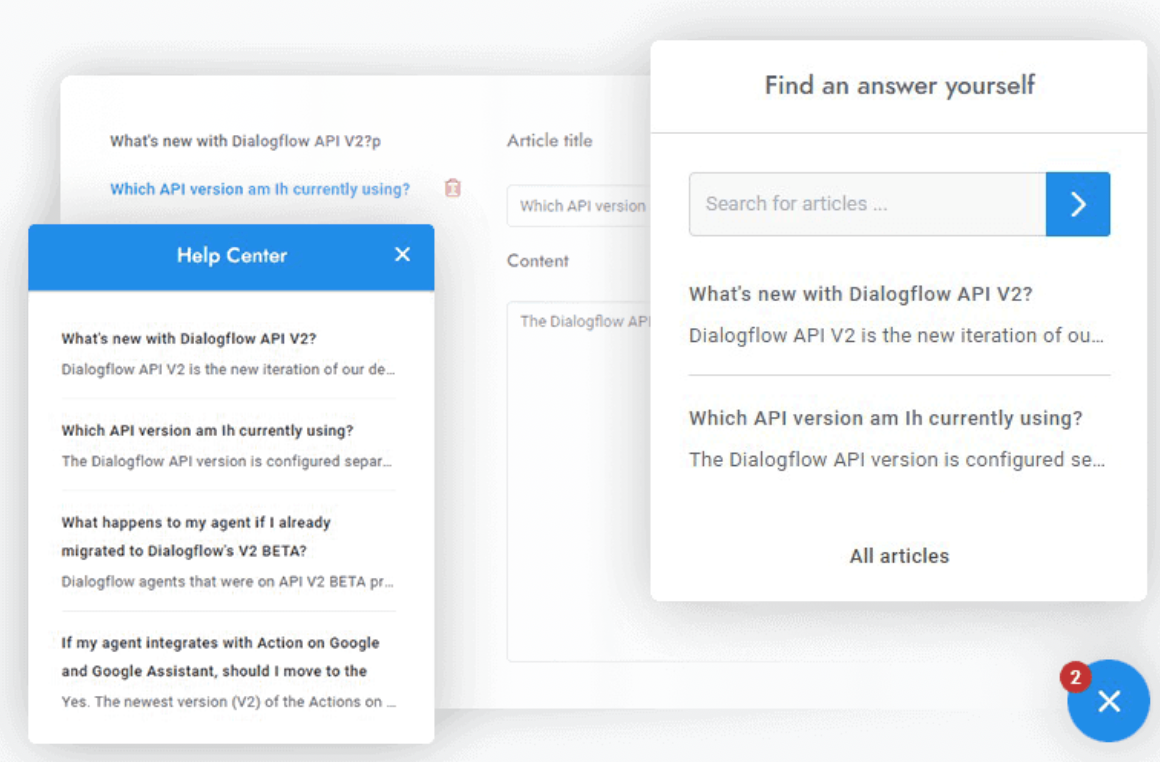Select 'What's new with Dialogflow API V2?p' list item
Screen dimensions: 1160x762
click(245, 141)
